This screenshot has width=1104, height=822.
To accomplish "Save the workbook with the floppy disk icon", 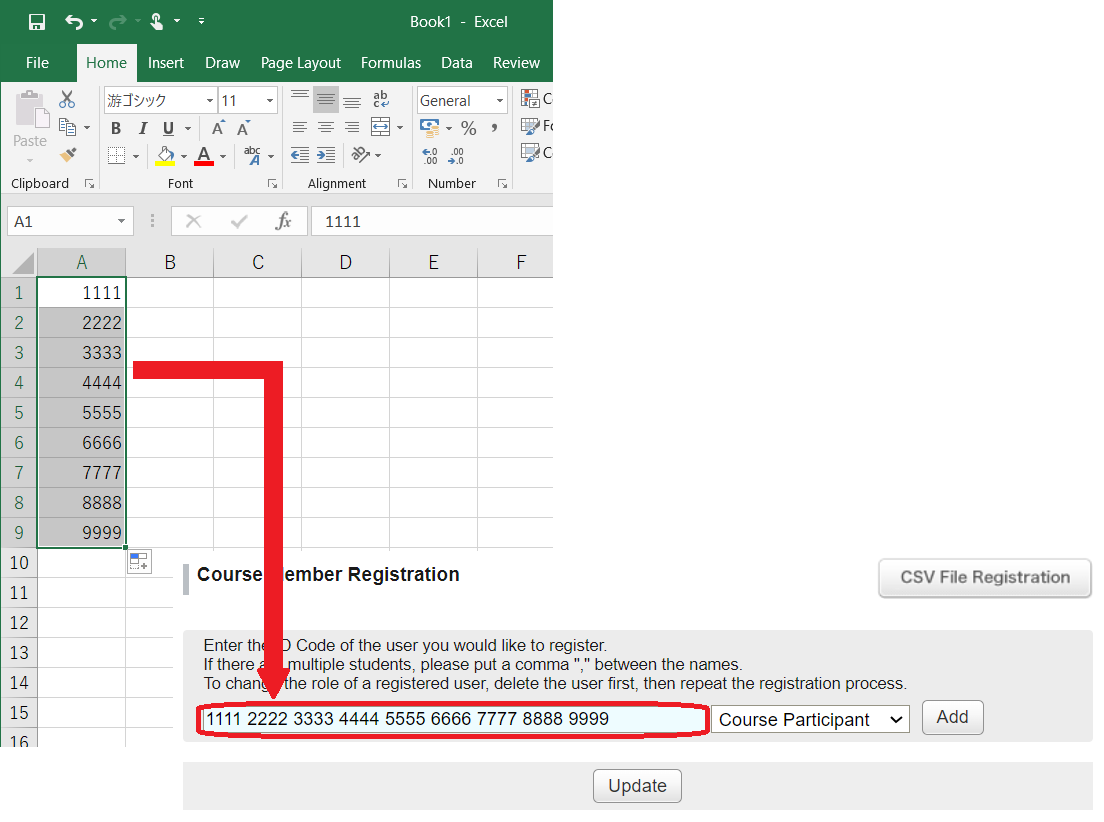I will click(x=37, y=22).
